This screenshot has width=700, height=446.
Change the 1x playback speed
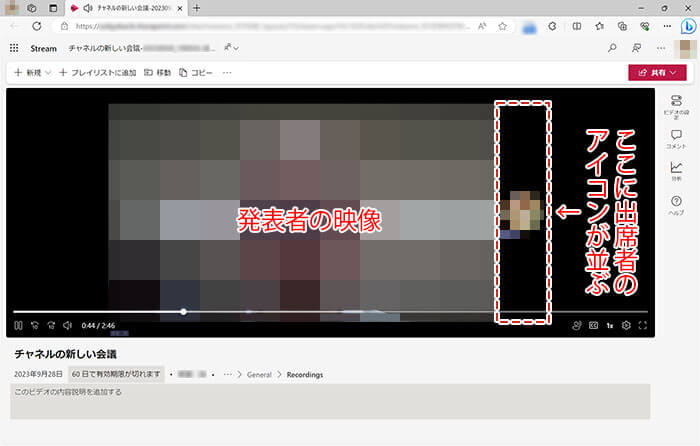pyautogui.click(x=610, y=325)
